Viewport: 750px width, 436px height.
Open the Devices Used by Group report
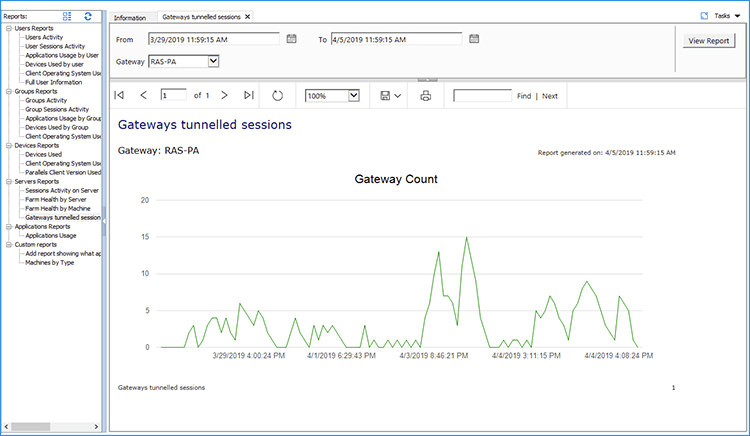tap(57, 128)
